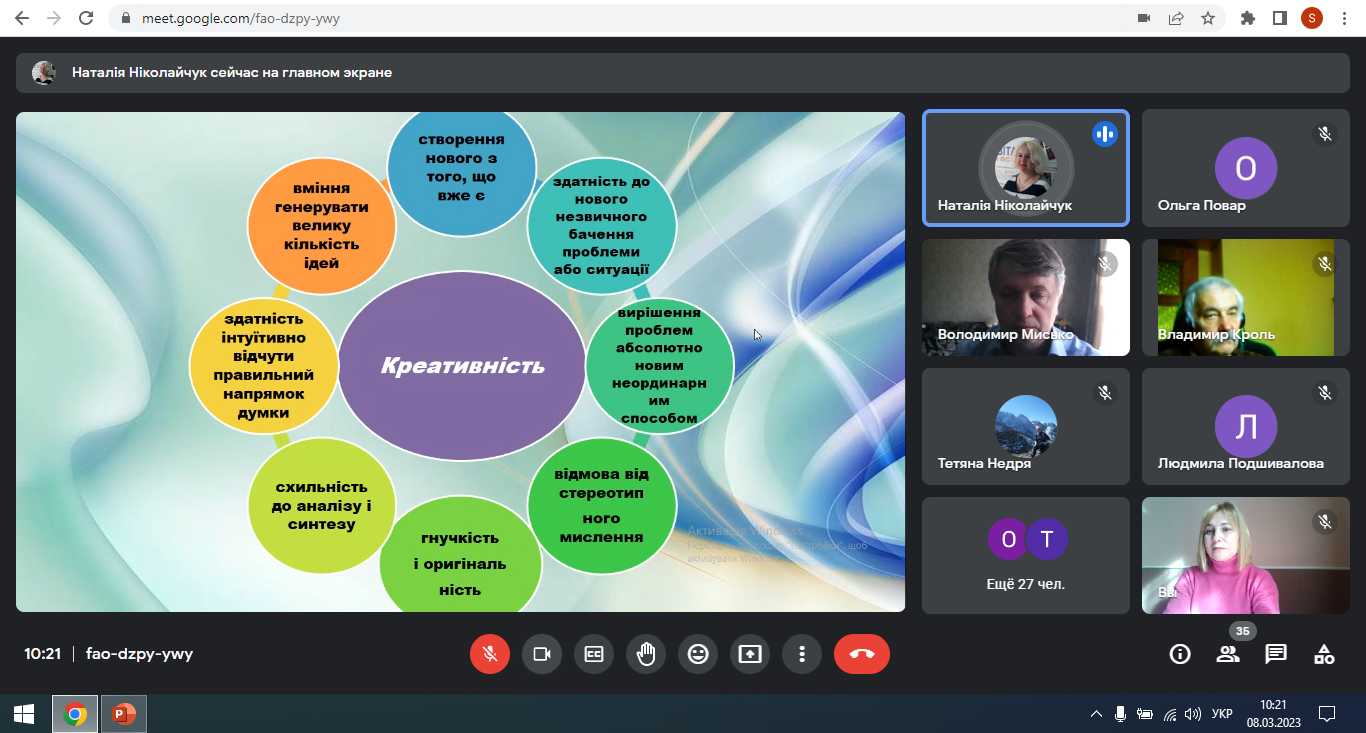Screen dimensions: 1366x733
Task: Raise hand in the meeting
Action: 646,654
